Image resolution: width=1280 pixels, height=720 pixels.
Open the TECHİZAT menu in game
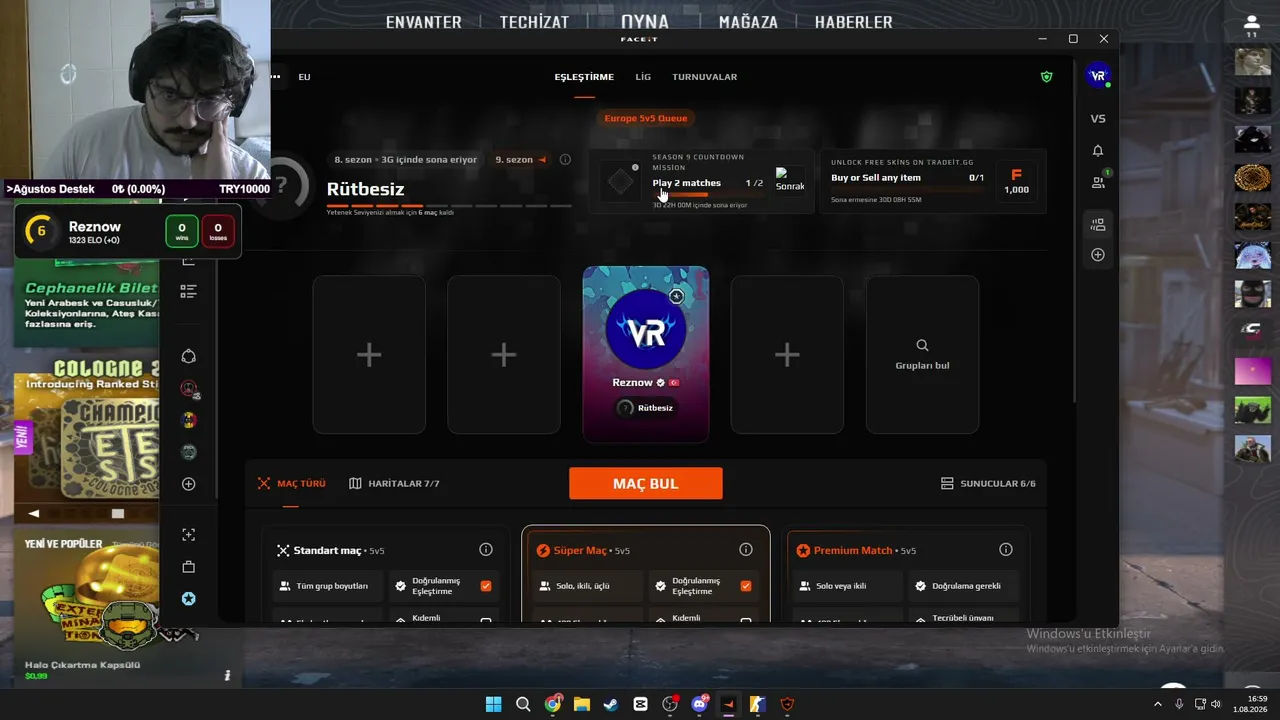coord(534,22)
